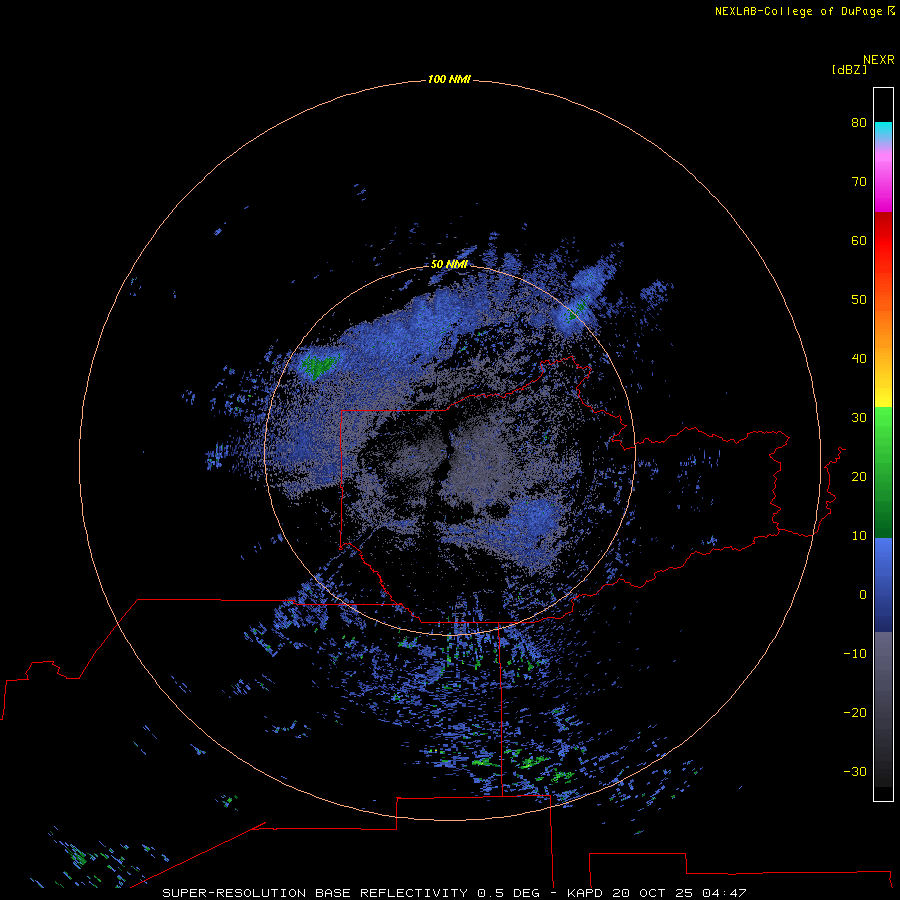Click the 50 value on the dBZ scale

859,300
